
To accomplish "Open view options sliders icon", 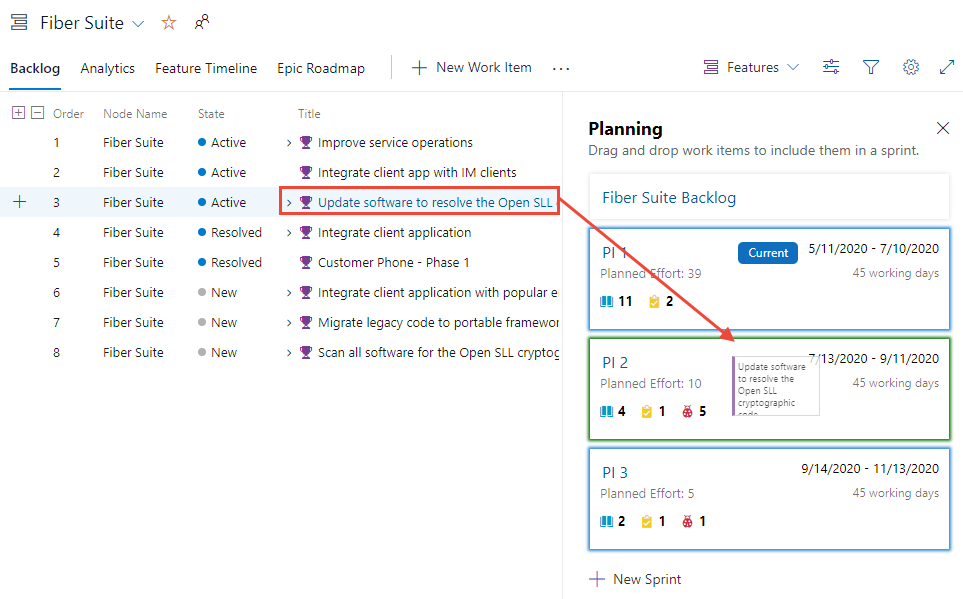I will click(831, 67).
